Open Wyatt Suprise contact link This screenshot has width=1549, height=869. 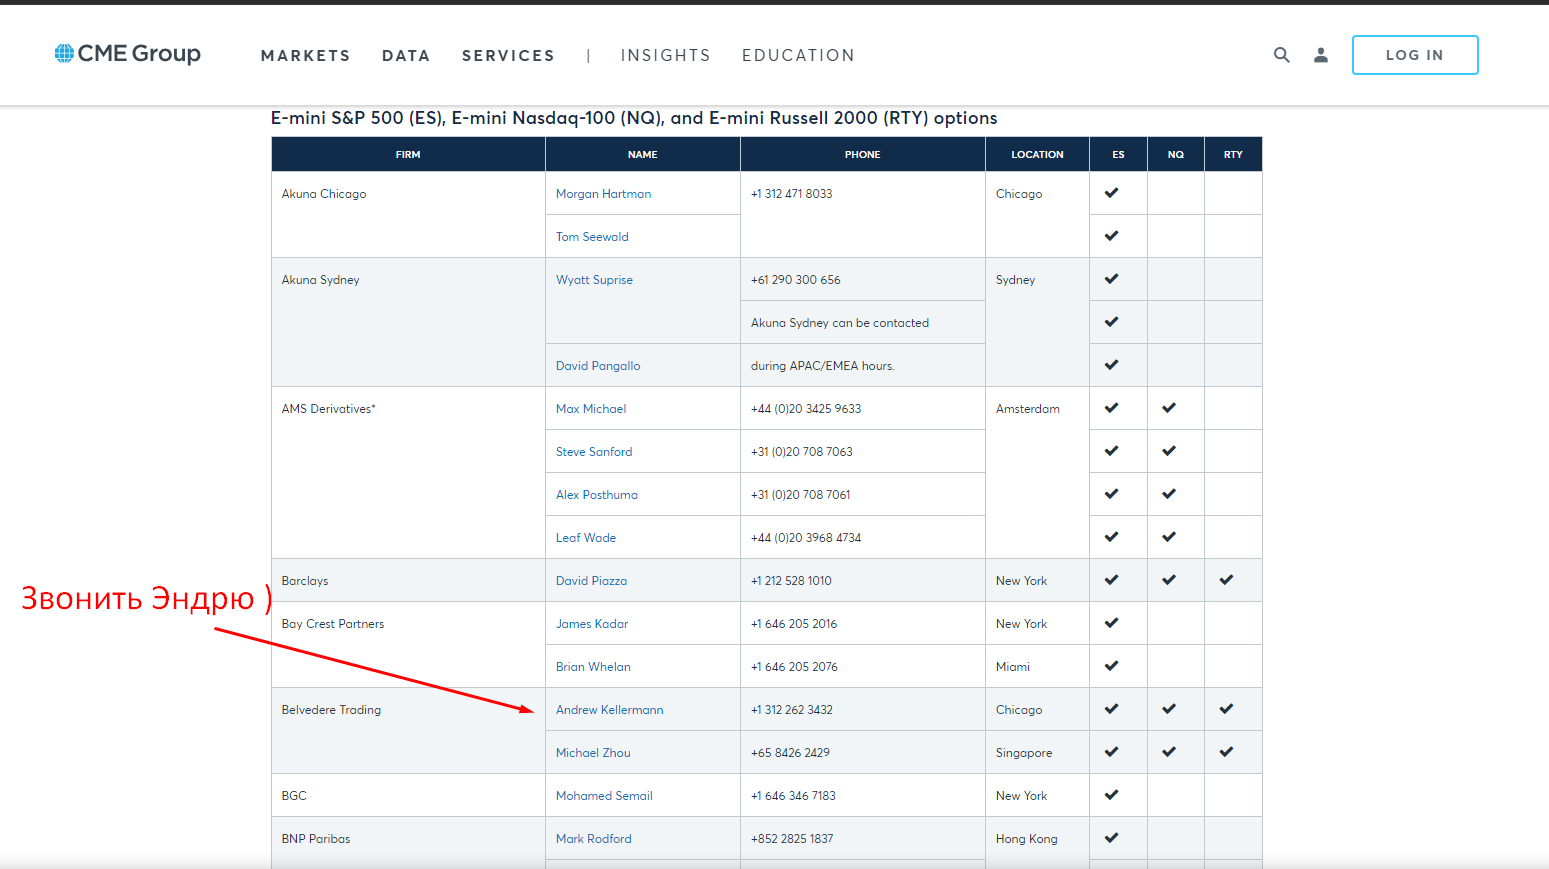594,280
